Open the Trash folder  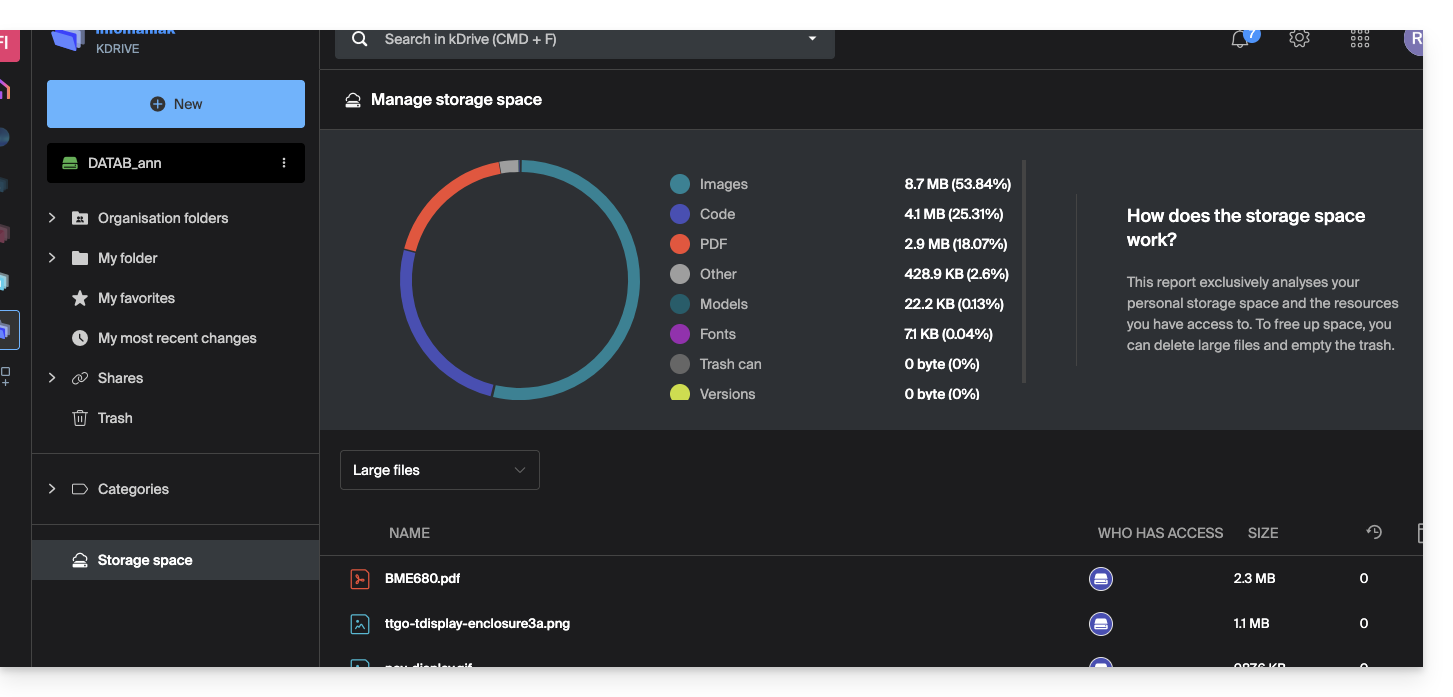tap(115, 418)
